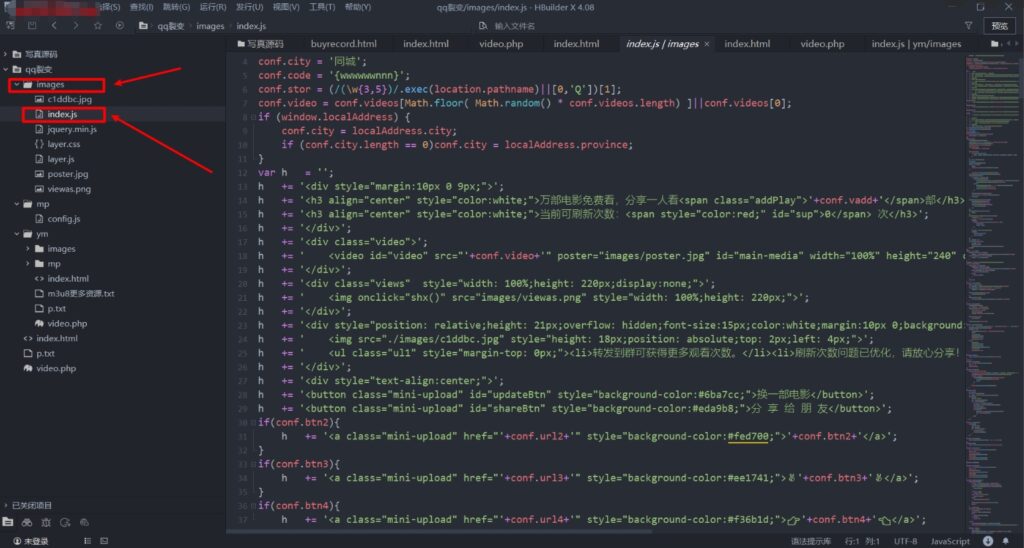
Task: Switch to the video.php tab next to buyrecord.html
Action: pyautogui.click(x=501, y=44)
